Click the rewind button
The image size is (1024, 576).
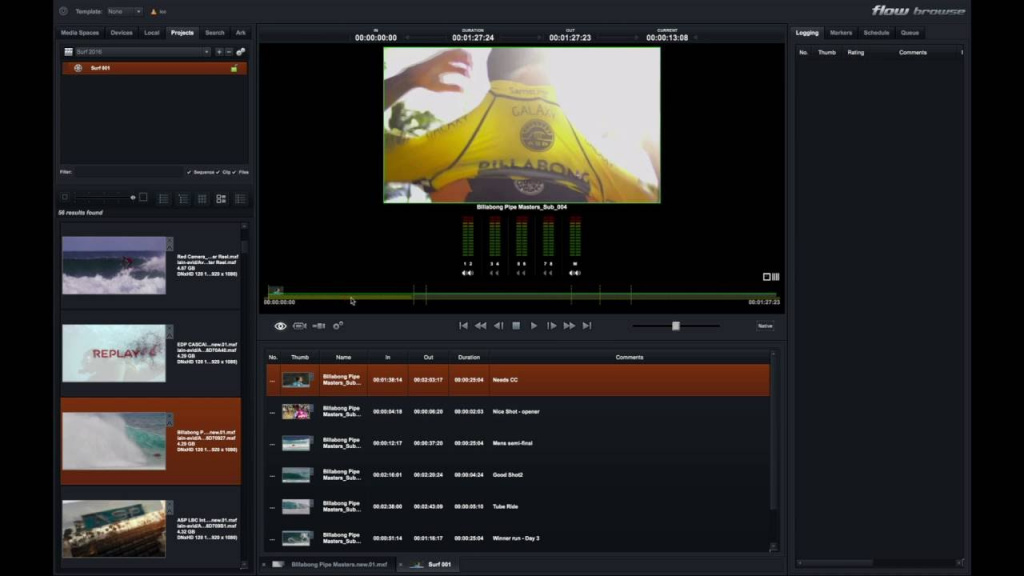click(x=481, y=326)
